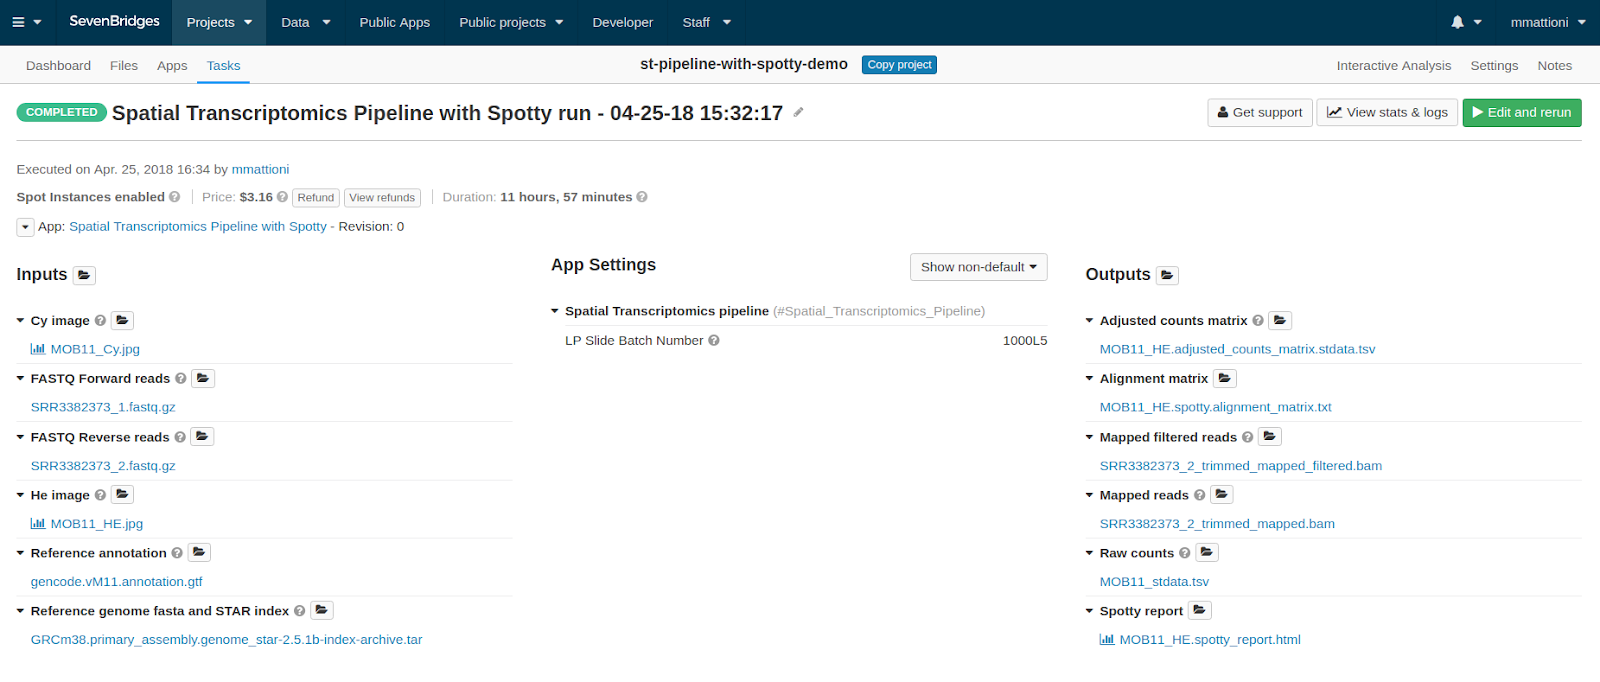This screenshot has height=682, width=1600.
Task: Open the notifications bell
Action: pyautogui.click(x=1466, y=22)
